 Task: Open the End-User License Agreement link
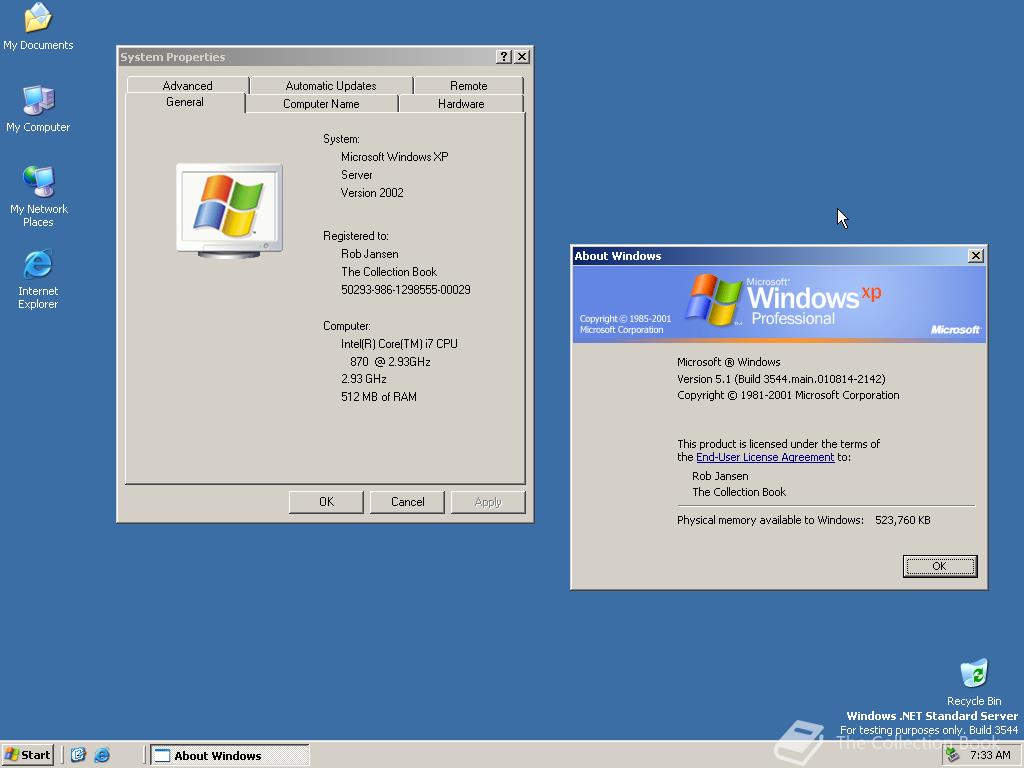765,457
